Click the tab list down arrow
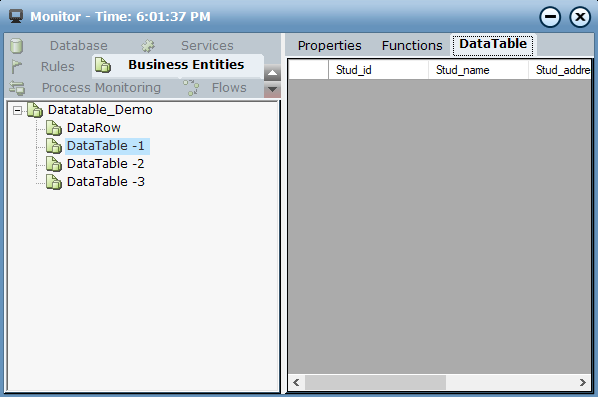 (272, 90)
